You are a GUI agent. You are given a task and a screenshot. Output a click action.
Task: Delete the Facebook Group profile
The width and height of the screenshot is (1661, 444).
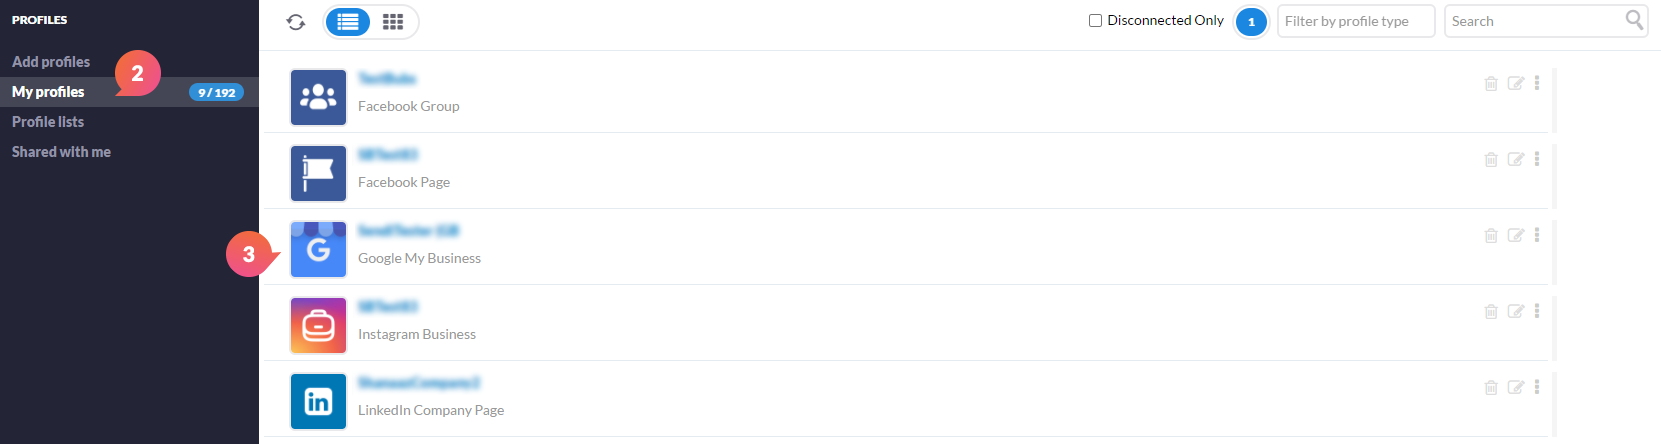(x=1491, y=84)
